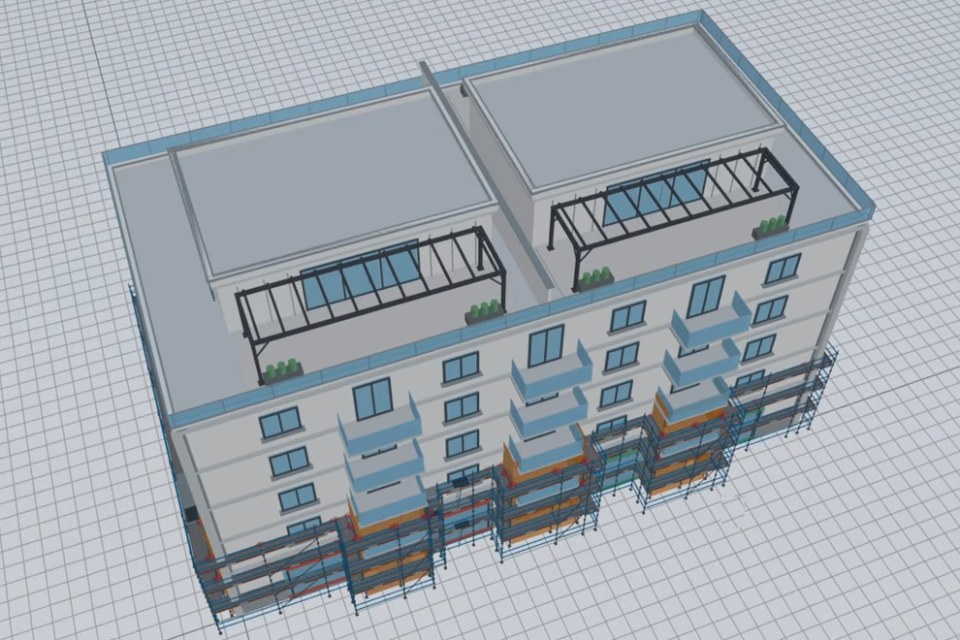Select the topmost balcony of the middle balcony stack
The width and height of the screenshot is (960, 640).
coord(552,370)
